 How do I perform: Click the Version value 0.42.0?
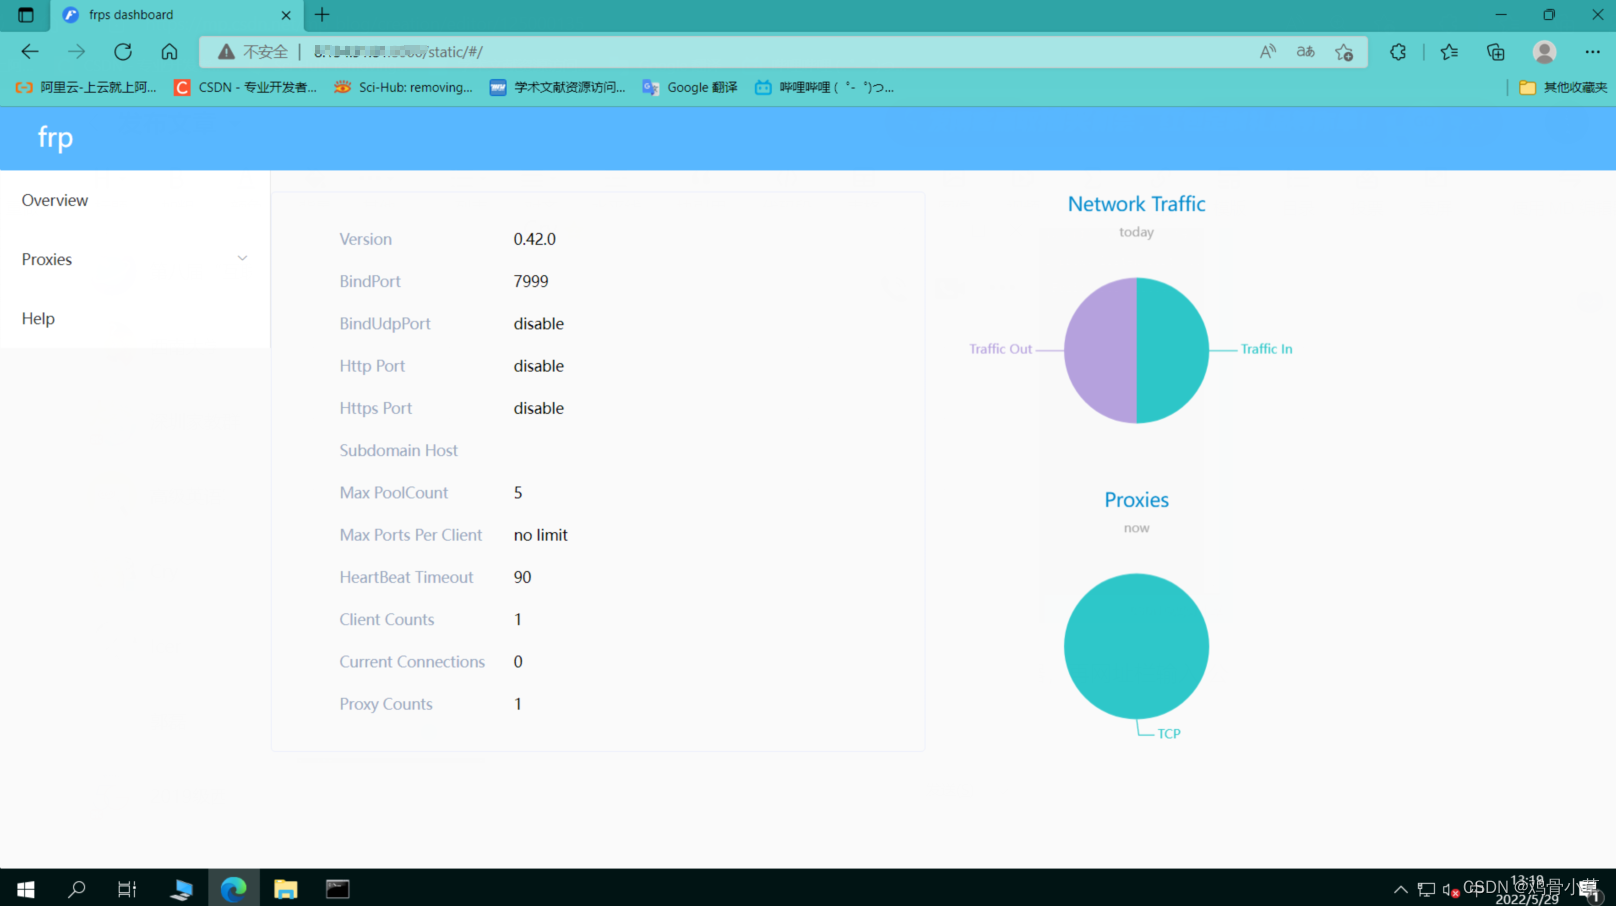534,239
